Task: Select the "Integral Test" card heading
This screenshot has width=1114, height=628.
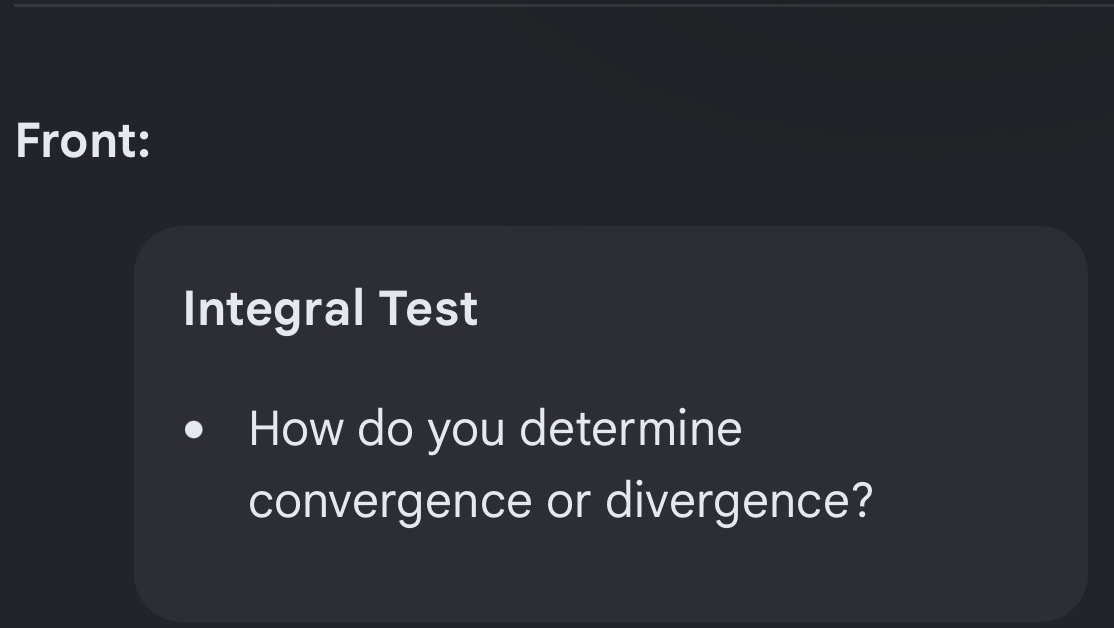Action: click(330, 309)
